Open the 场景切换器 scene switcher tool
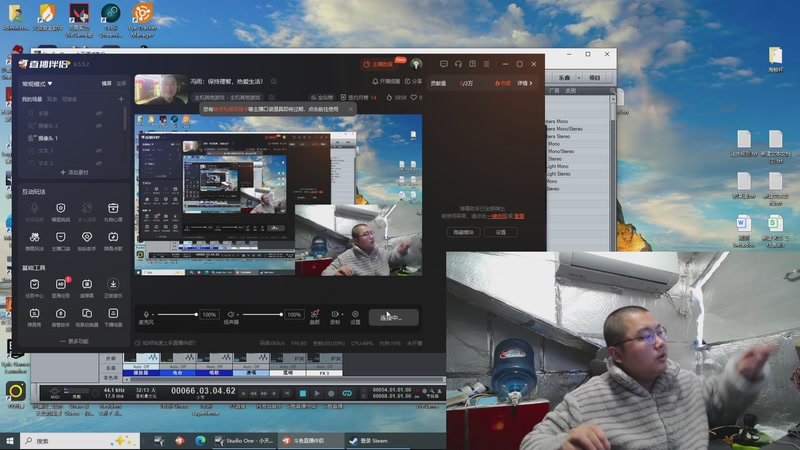Viewport: 800px width, 450px height. pos(87,313)
